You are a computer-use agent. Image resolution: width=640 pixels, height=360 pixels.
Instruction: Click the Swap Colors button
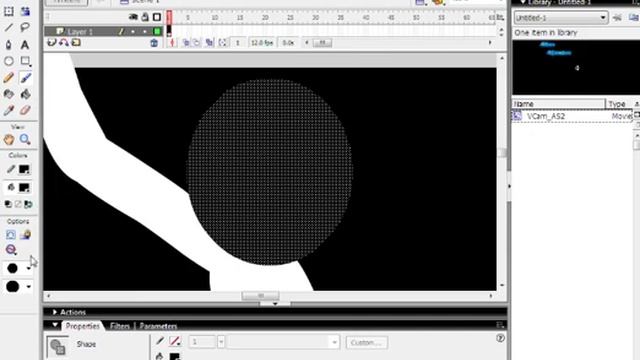click(x=28, y=204)
